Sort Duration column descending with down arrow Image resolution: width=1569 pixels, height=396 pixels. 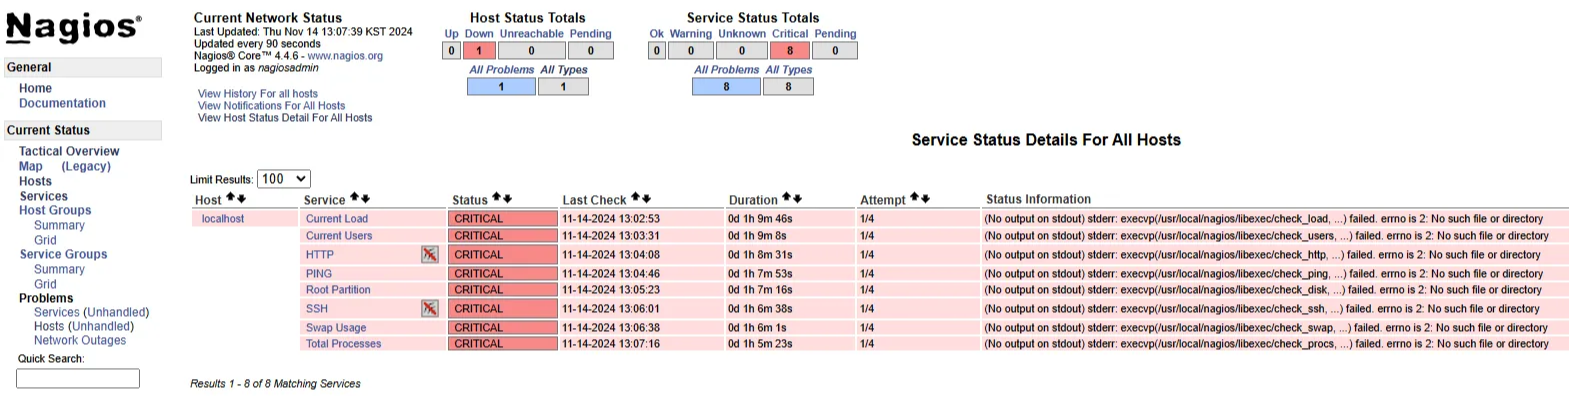[x=797, y=198]
